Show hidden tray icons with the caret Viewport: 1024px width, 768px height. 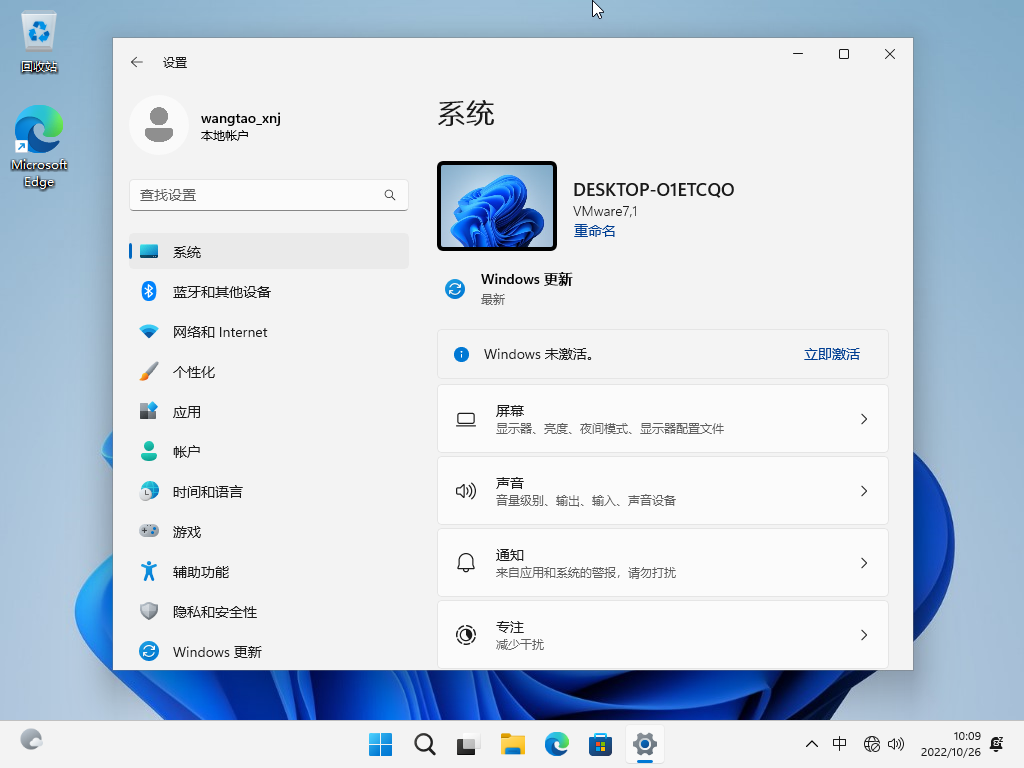pyautogui.click(x=811, y=744)
